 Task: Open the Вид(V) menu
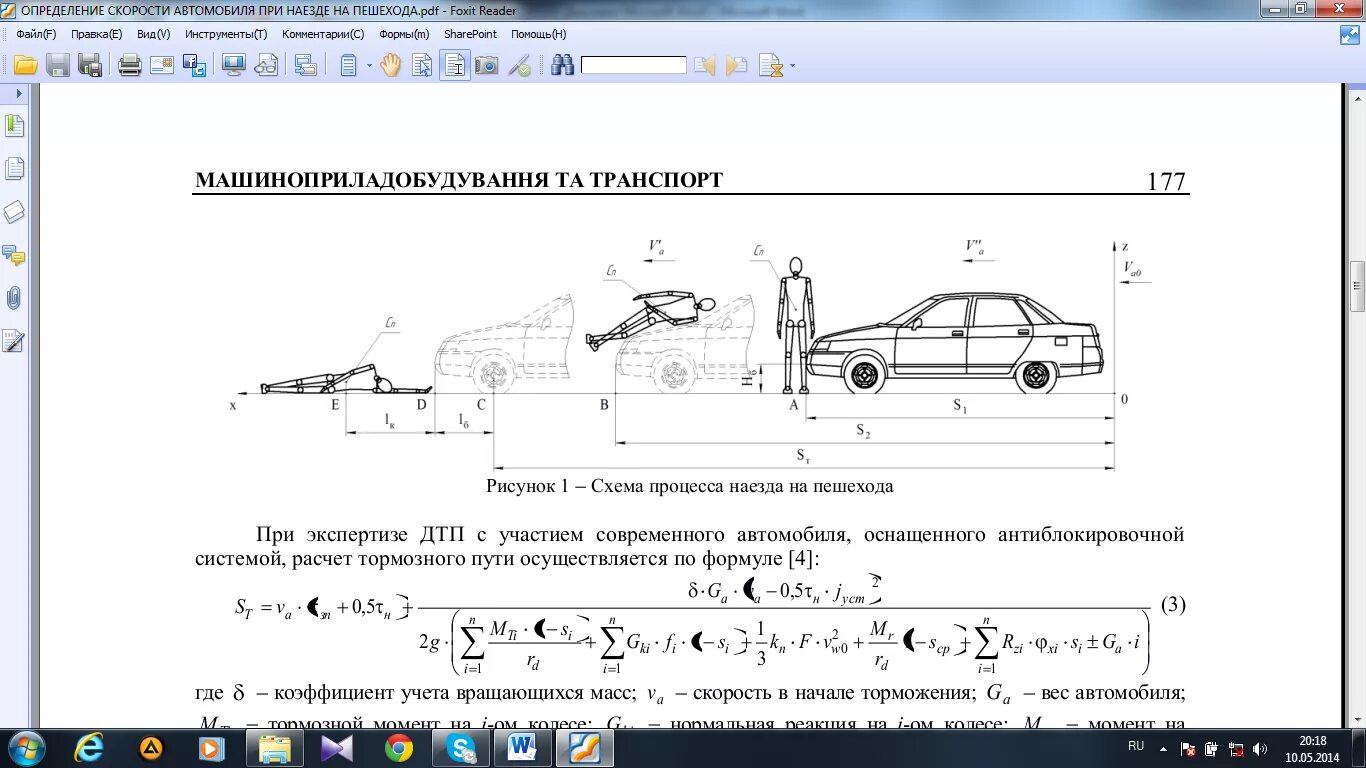pyautogui.click(x=154, y=33)
